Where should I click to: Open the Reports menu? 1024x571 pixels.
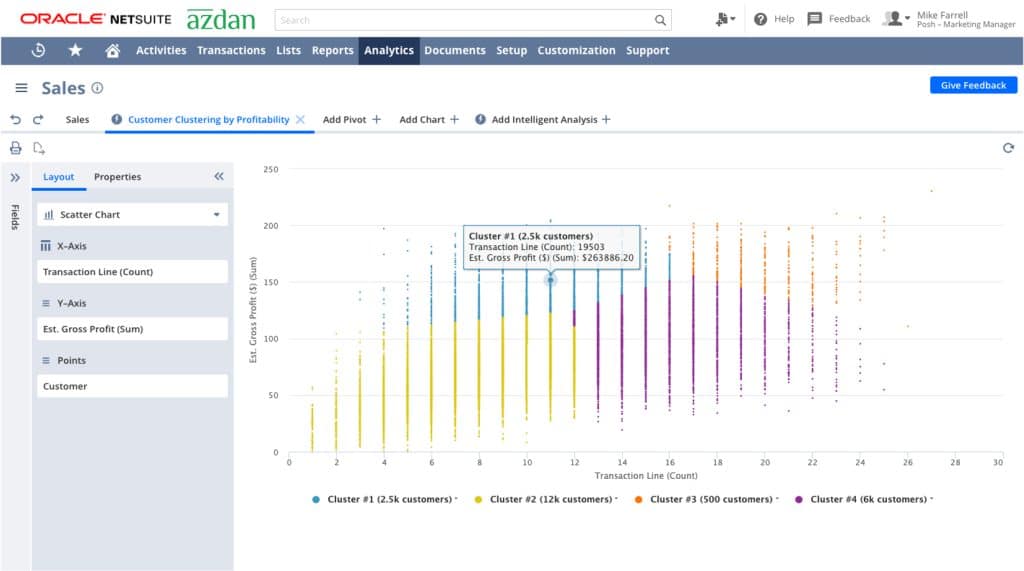332,50
